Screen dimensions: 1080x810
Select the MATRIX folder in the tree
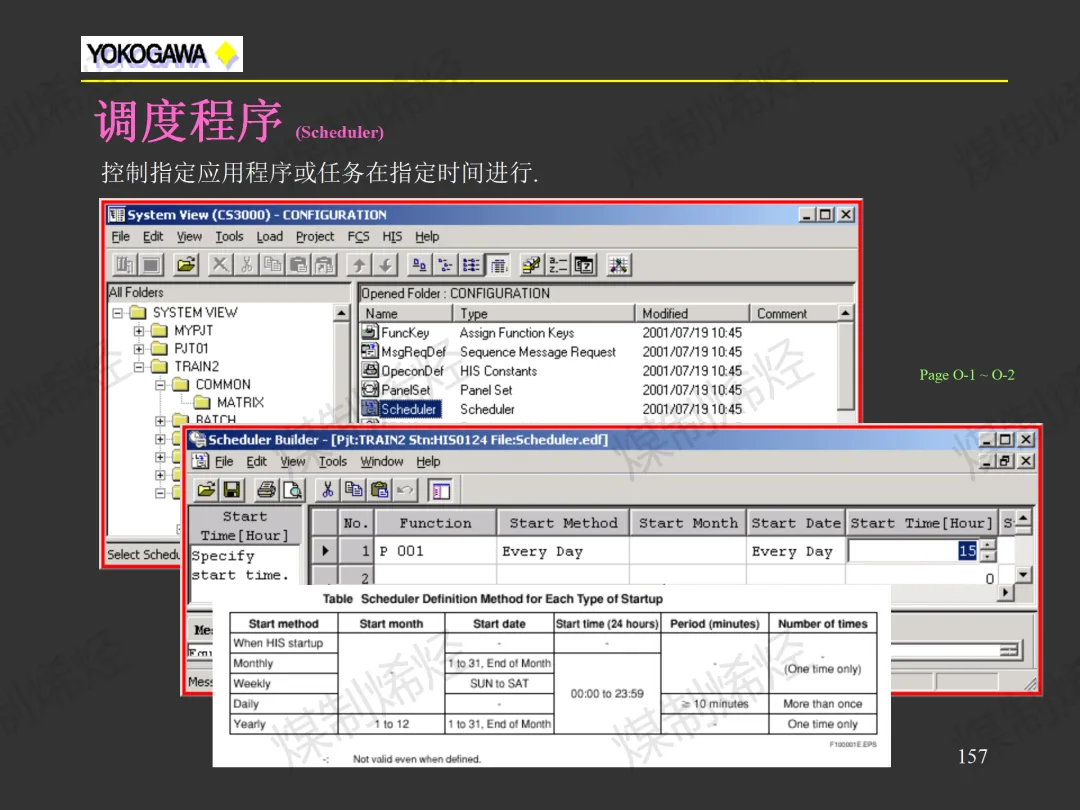(x=230, y=402)
